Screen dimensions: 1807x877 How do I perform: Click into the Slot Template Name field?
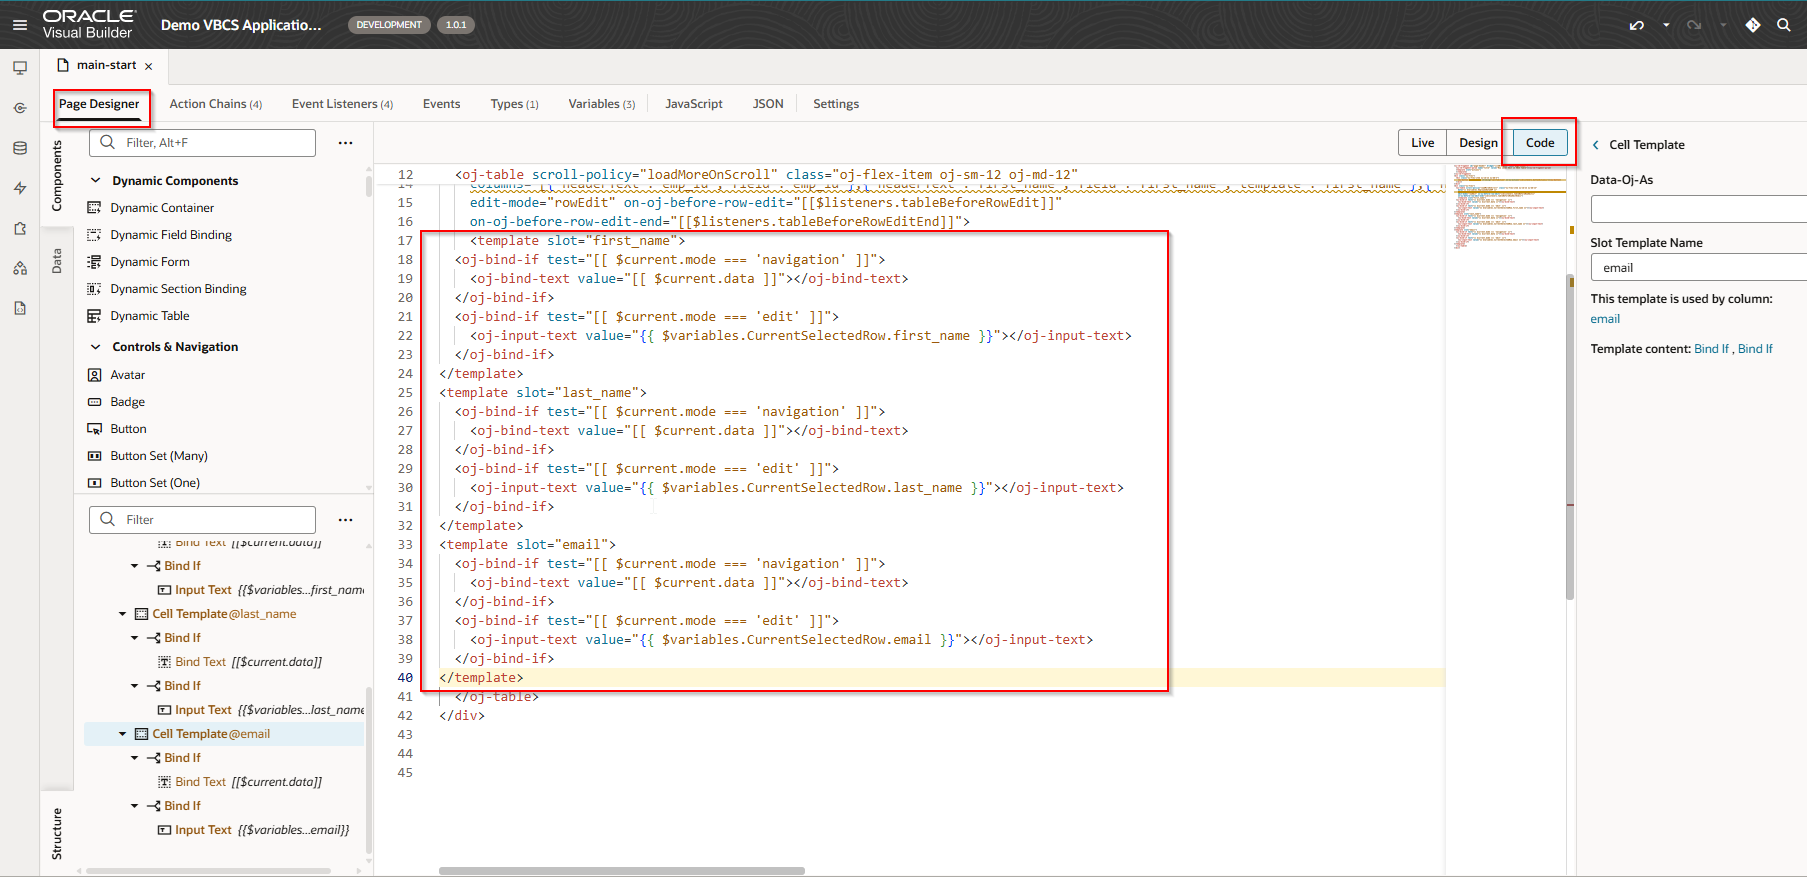point(1698,268)
